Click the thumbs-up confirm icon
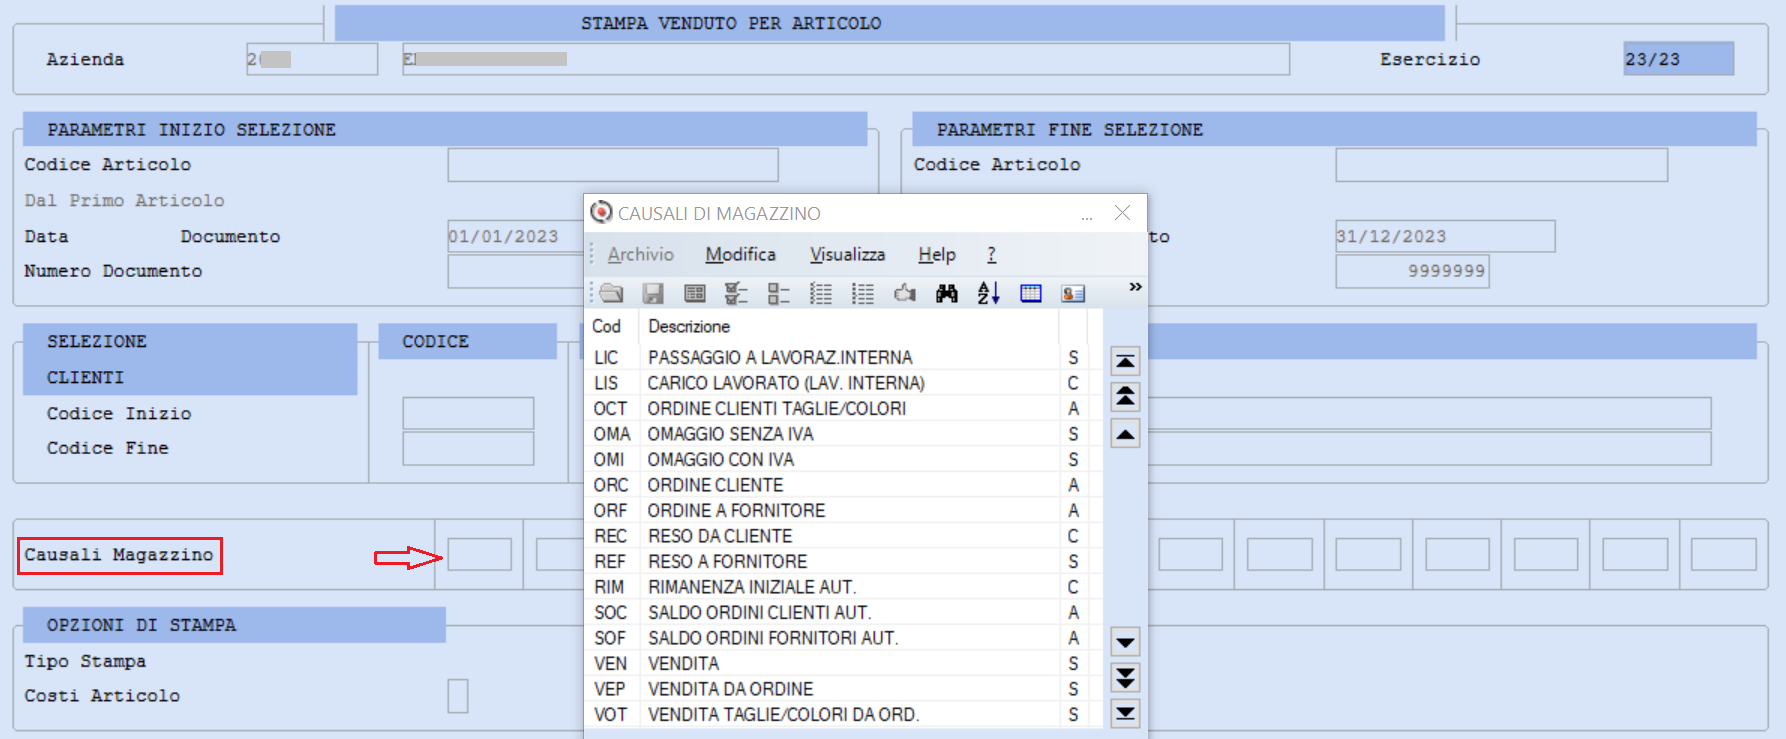 (x=905, y=293)
